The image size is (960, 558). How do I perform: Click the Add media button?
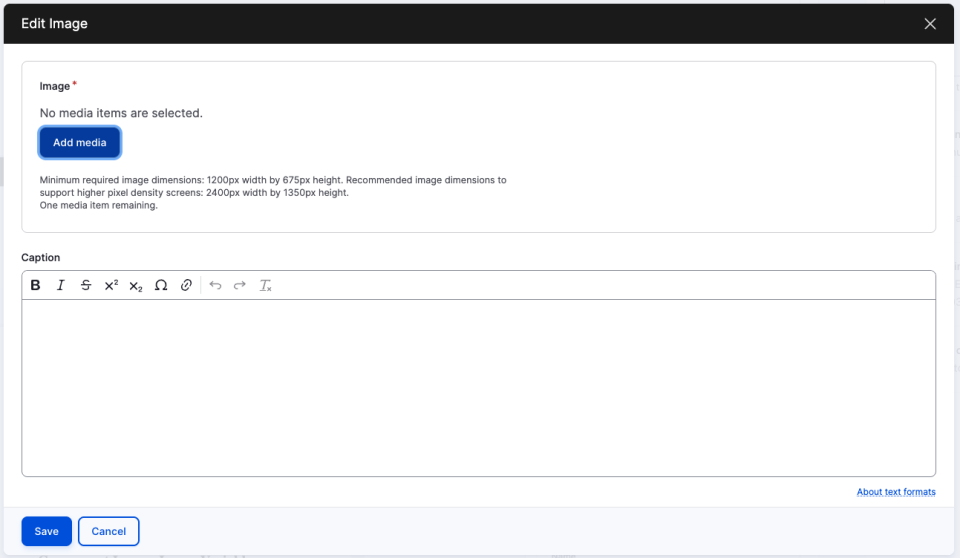(x=80, y=143)
